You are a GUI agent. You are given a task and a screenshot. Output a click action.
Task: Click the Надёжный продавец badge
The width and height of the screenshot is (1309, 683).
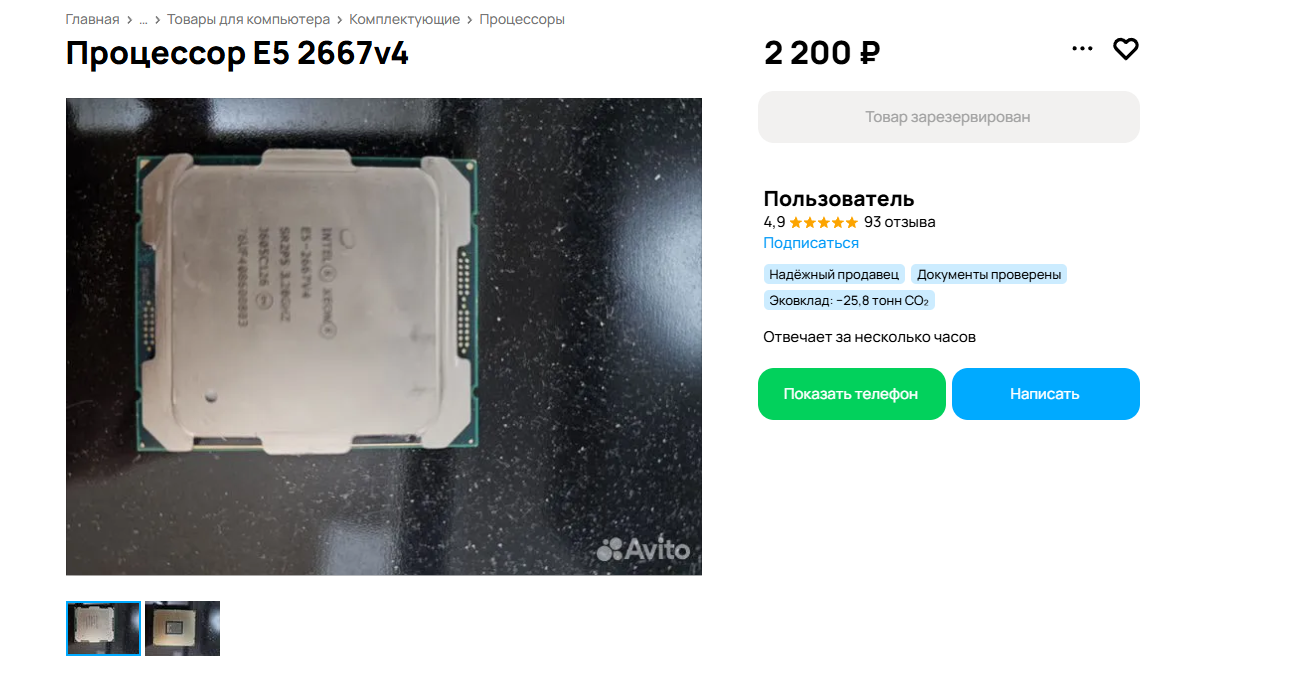[835, 274]
